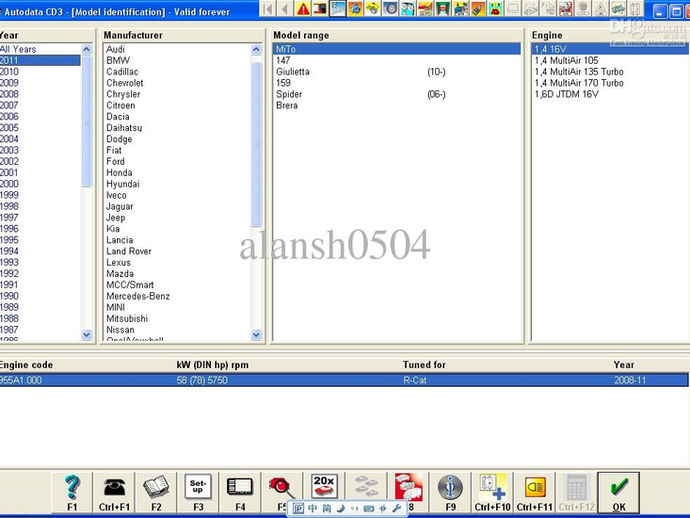Select model 147 in Model range
This screenshot has width=690, height=518.
coord(397,60)
